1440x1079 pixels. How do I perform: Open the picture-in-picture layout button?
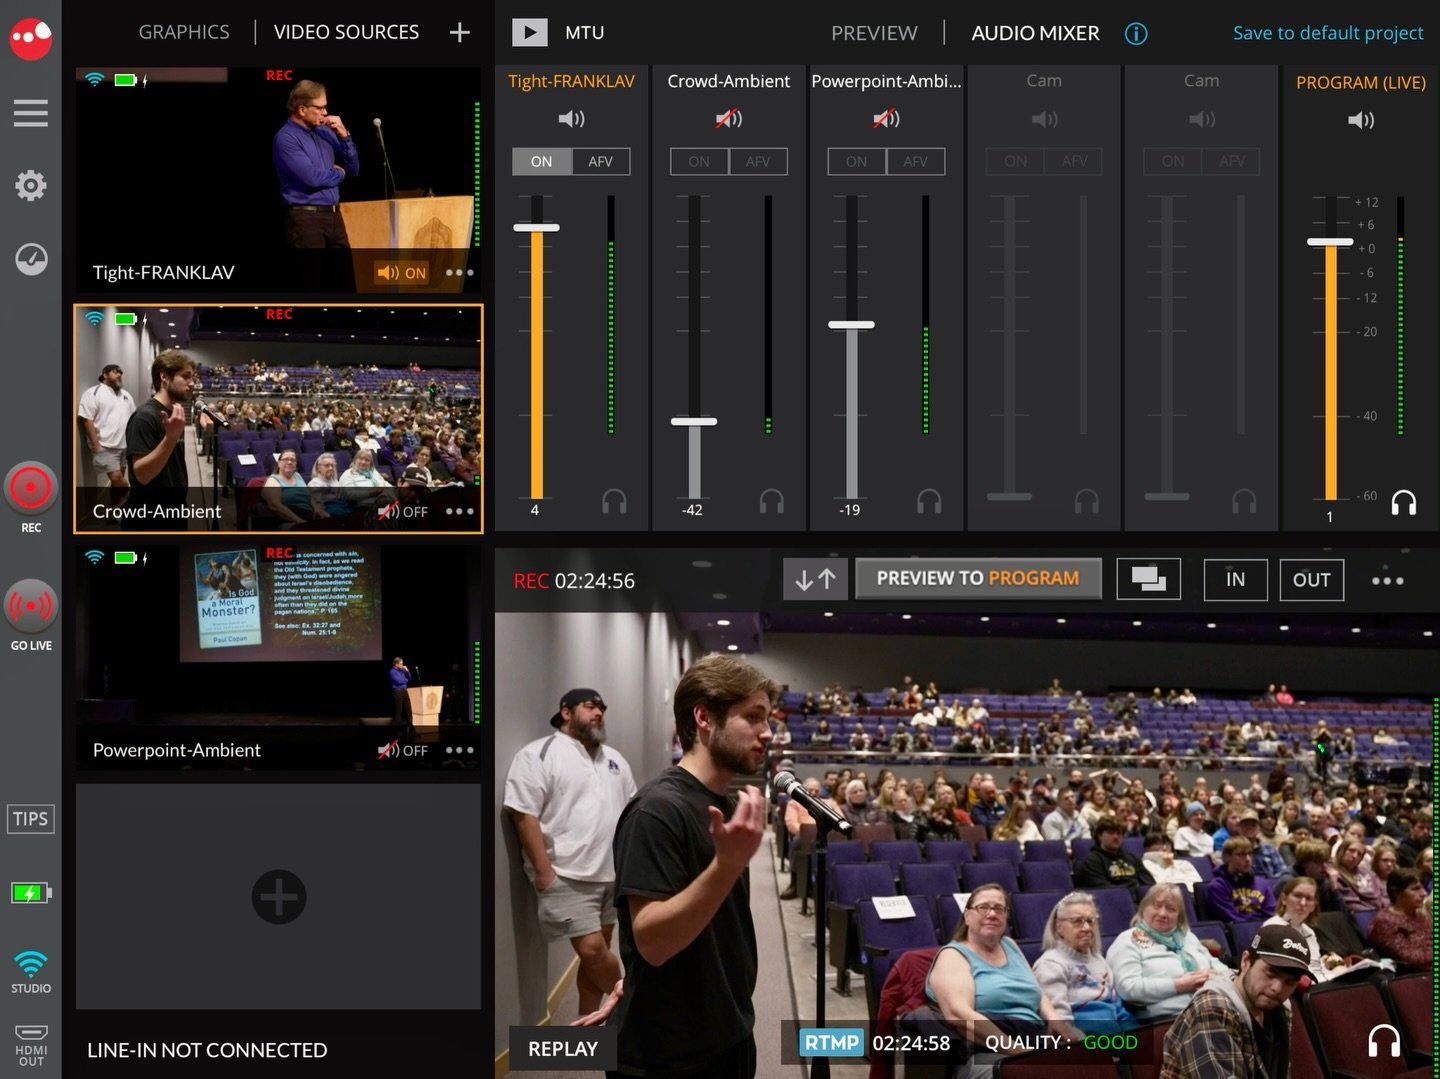coord(1148,579)
